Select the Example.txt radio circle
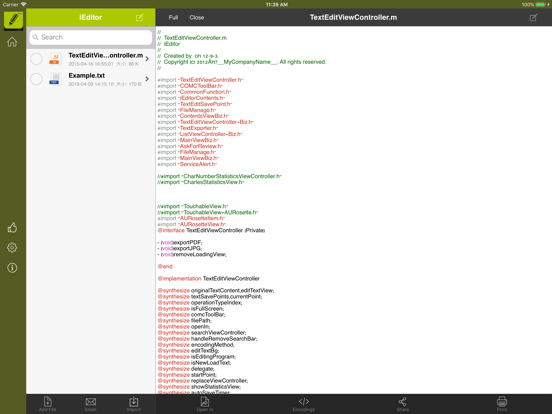The width and height of the screenshot is (552, 414). (x=36, y=79)
